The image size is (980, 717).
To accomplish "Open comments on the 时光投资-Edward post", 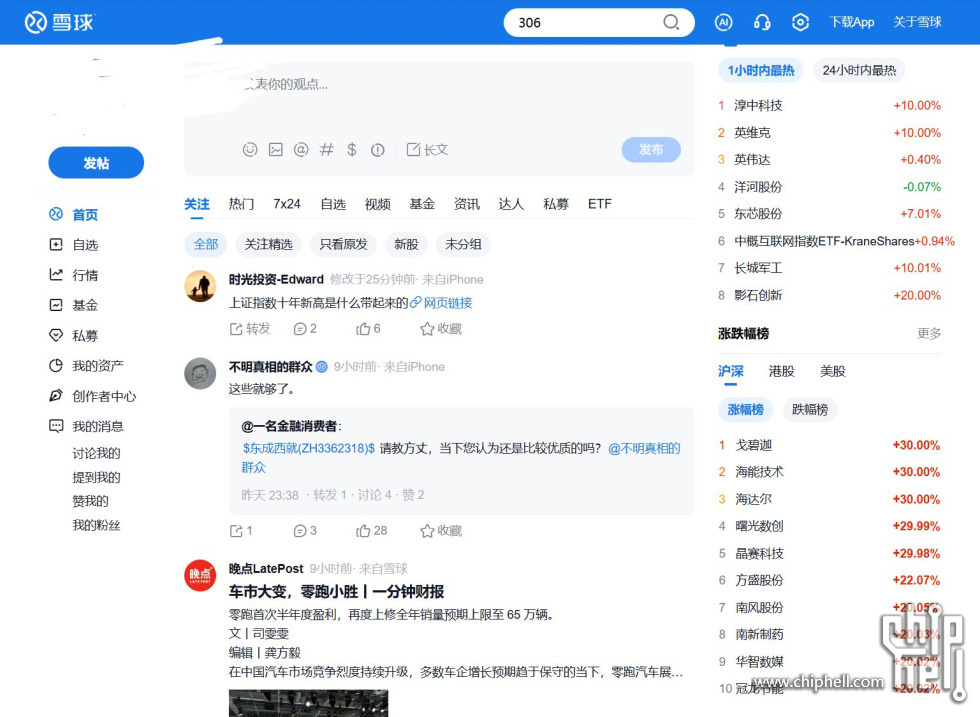I will click(305, 329).
